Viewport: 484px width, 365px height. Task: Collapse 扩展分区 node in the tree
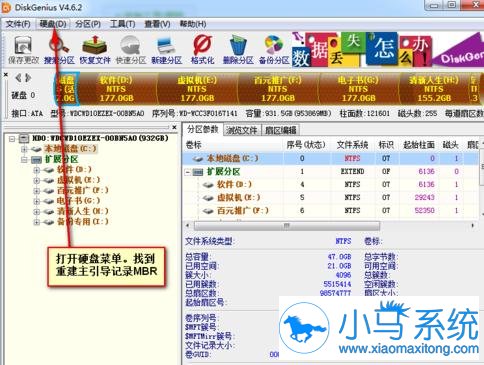pyautogui.click(x=24, y=159)
